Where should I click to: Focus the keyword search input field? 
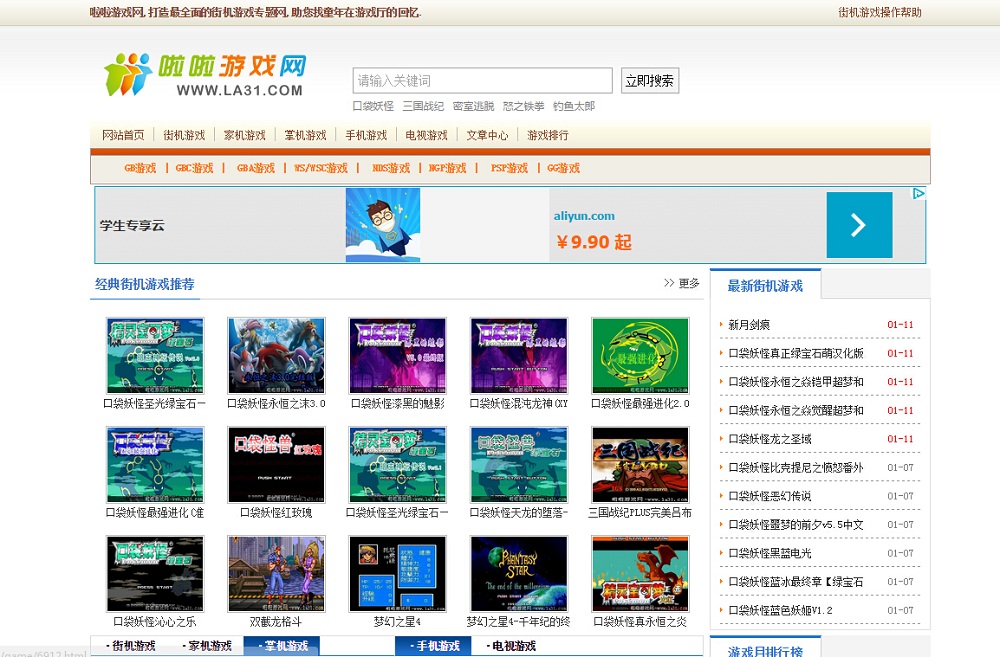482,80
